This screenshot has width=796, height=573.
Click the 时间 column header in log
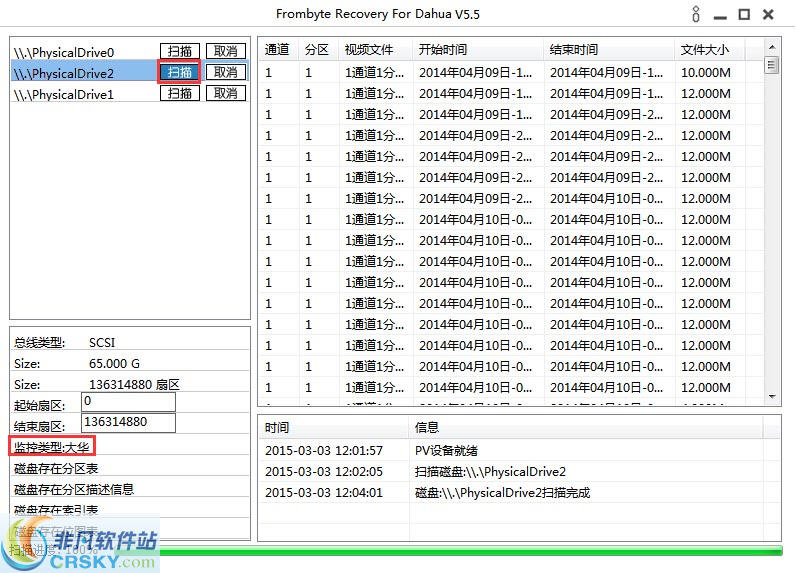[x=334, y=428]
